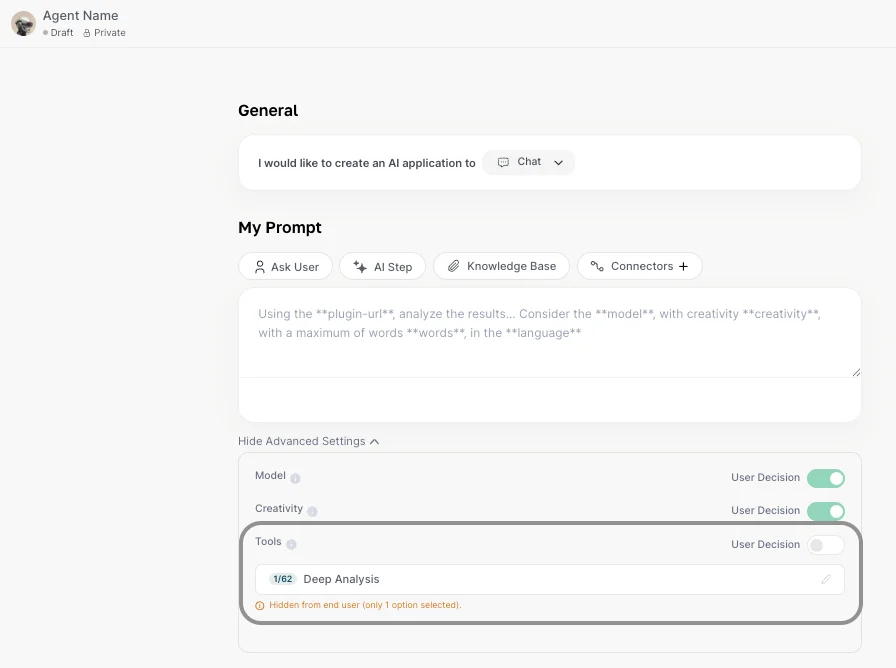
Task: Click the pencil edit icon in tools field
Action: [826, 579]
